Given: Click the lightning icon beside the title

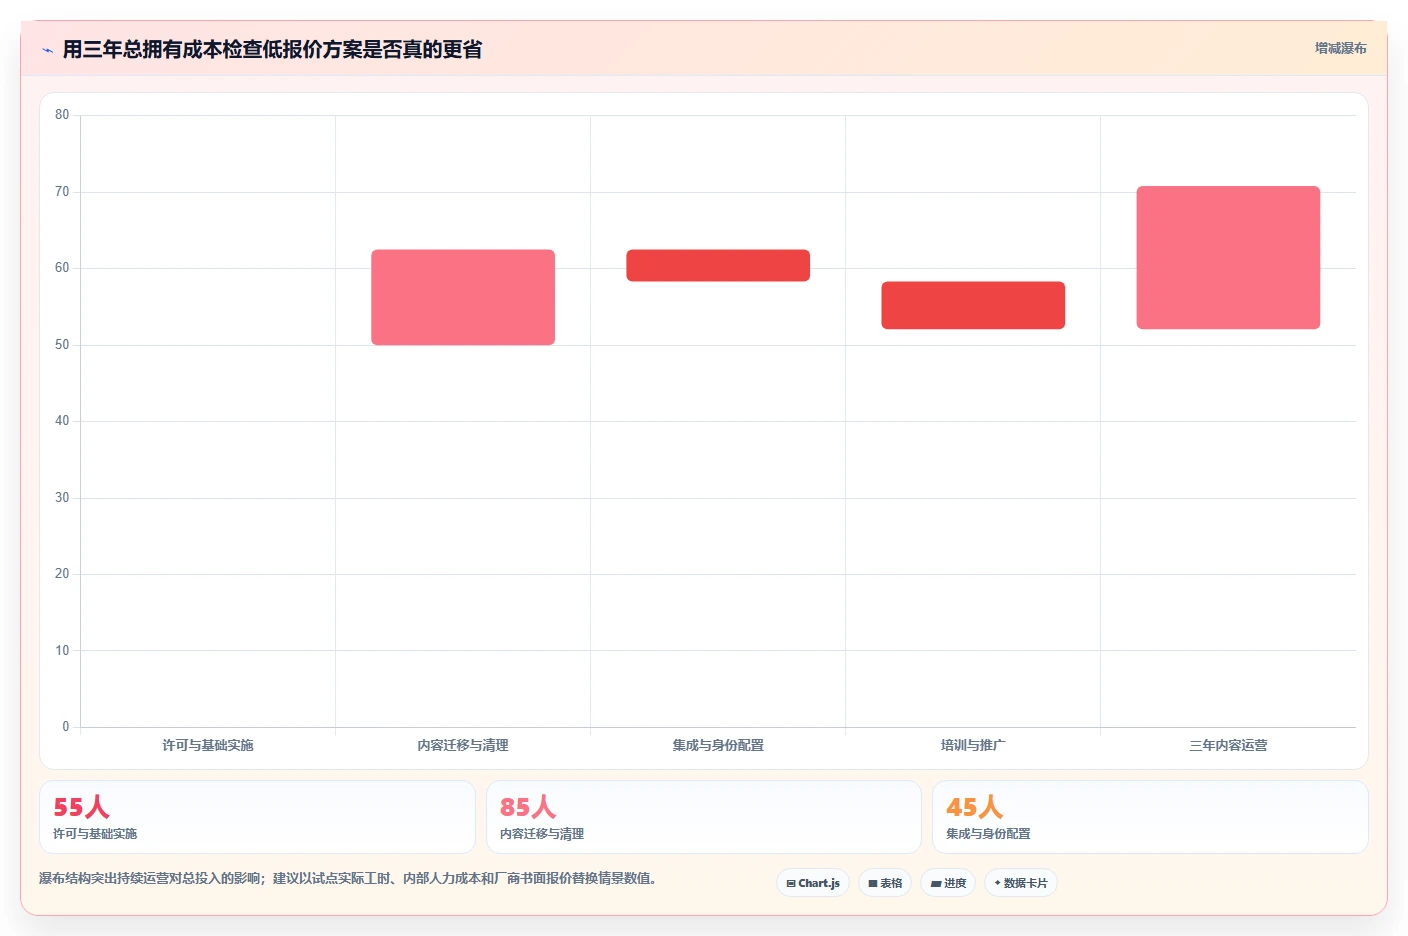Looking at the screenshot, I should tap(47, 50).
